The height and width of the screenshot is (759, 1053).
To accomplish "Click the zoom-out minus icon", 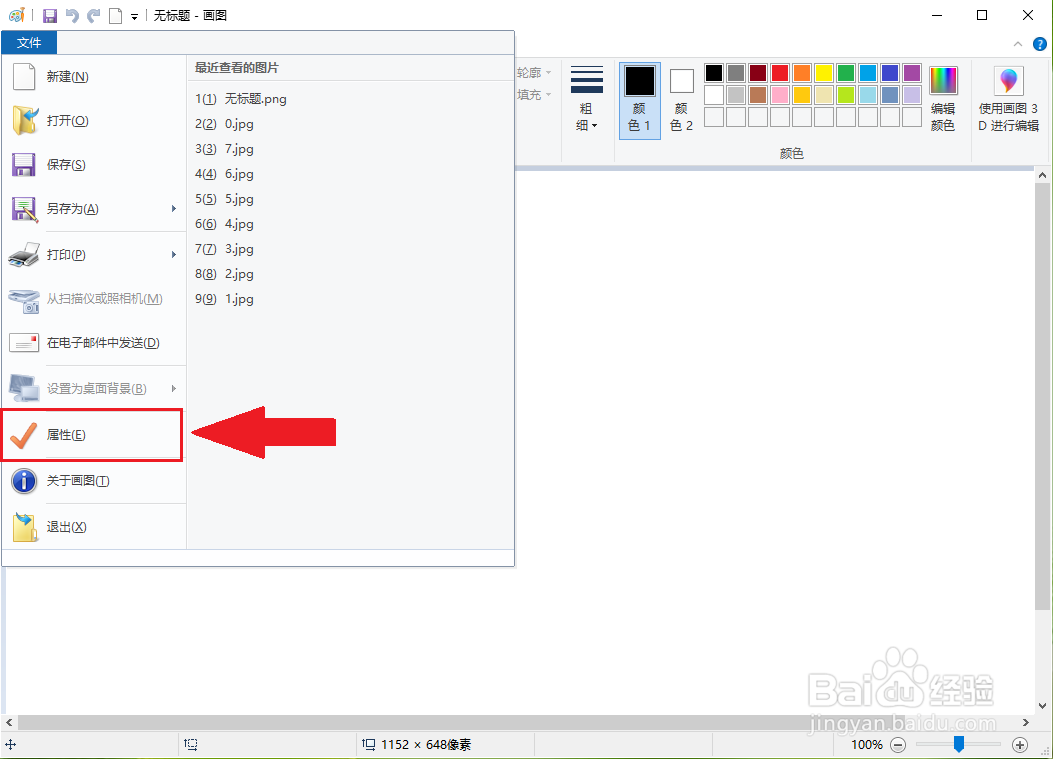I will pyautogui.click(x=897, y=744).
